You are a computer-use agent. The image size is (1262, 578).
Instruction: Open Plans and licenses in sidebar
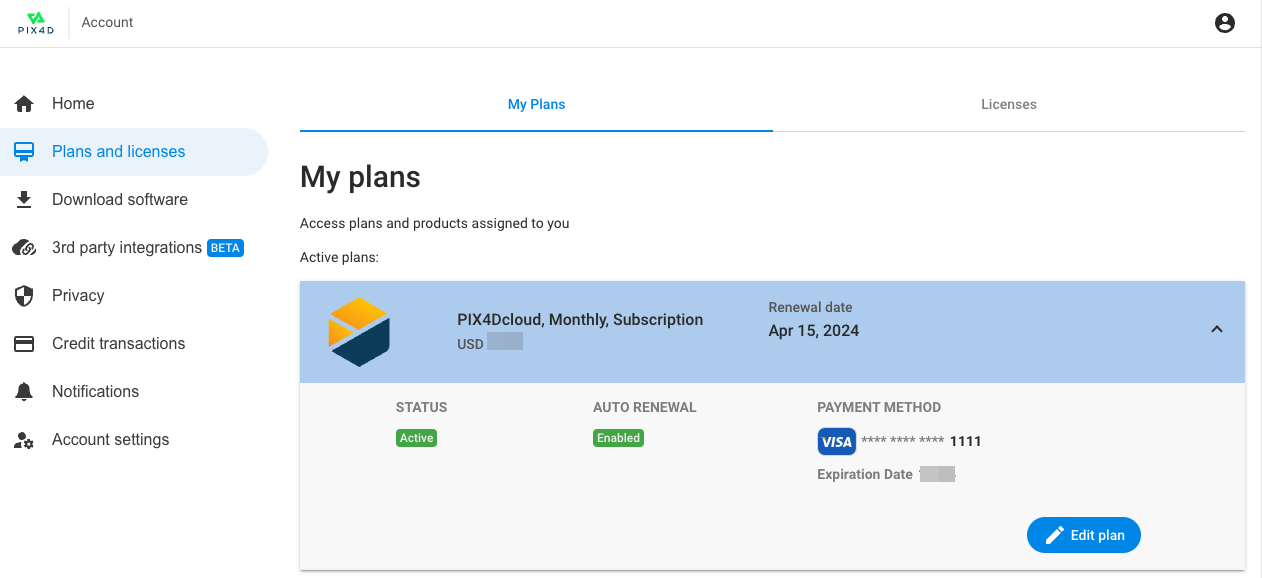(118, 152)
